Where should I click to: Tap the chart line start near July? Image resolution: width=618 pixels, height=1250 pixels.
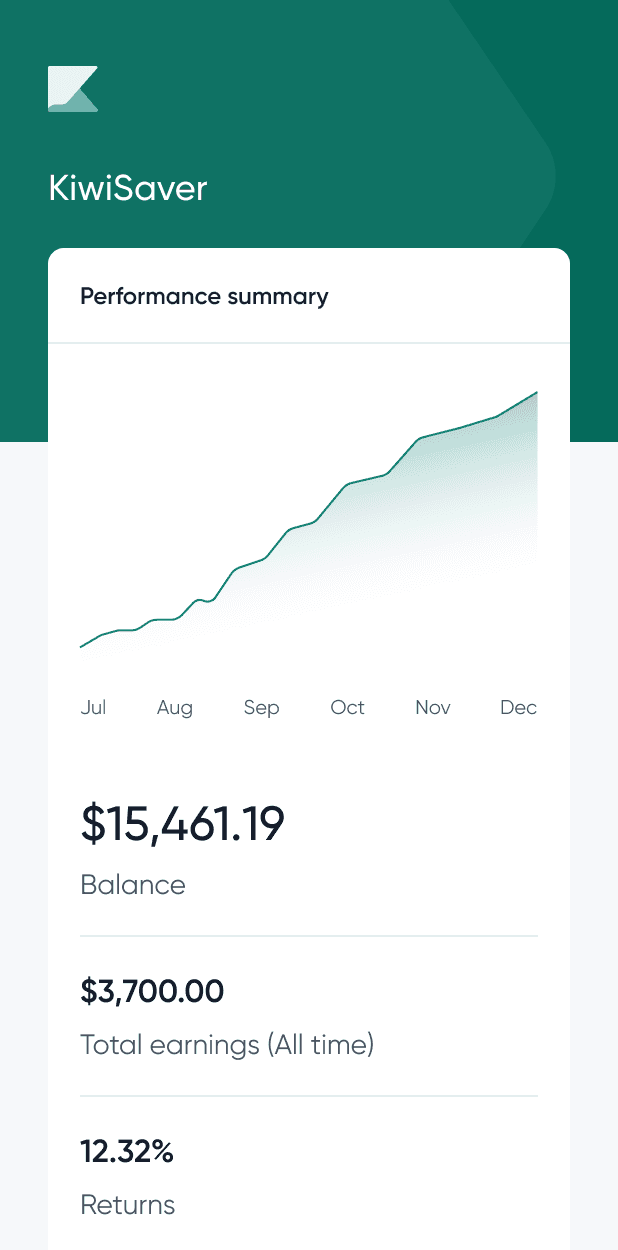83,646
